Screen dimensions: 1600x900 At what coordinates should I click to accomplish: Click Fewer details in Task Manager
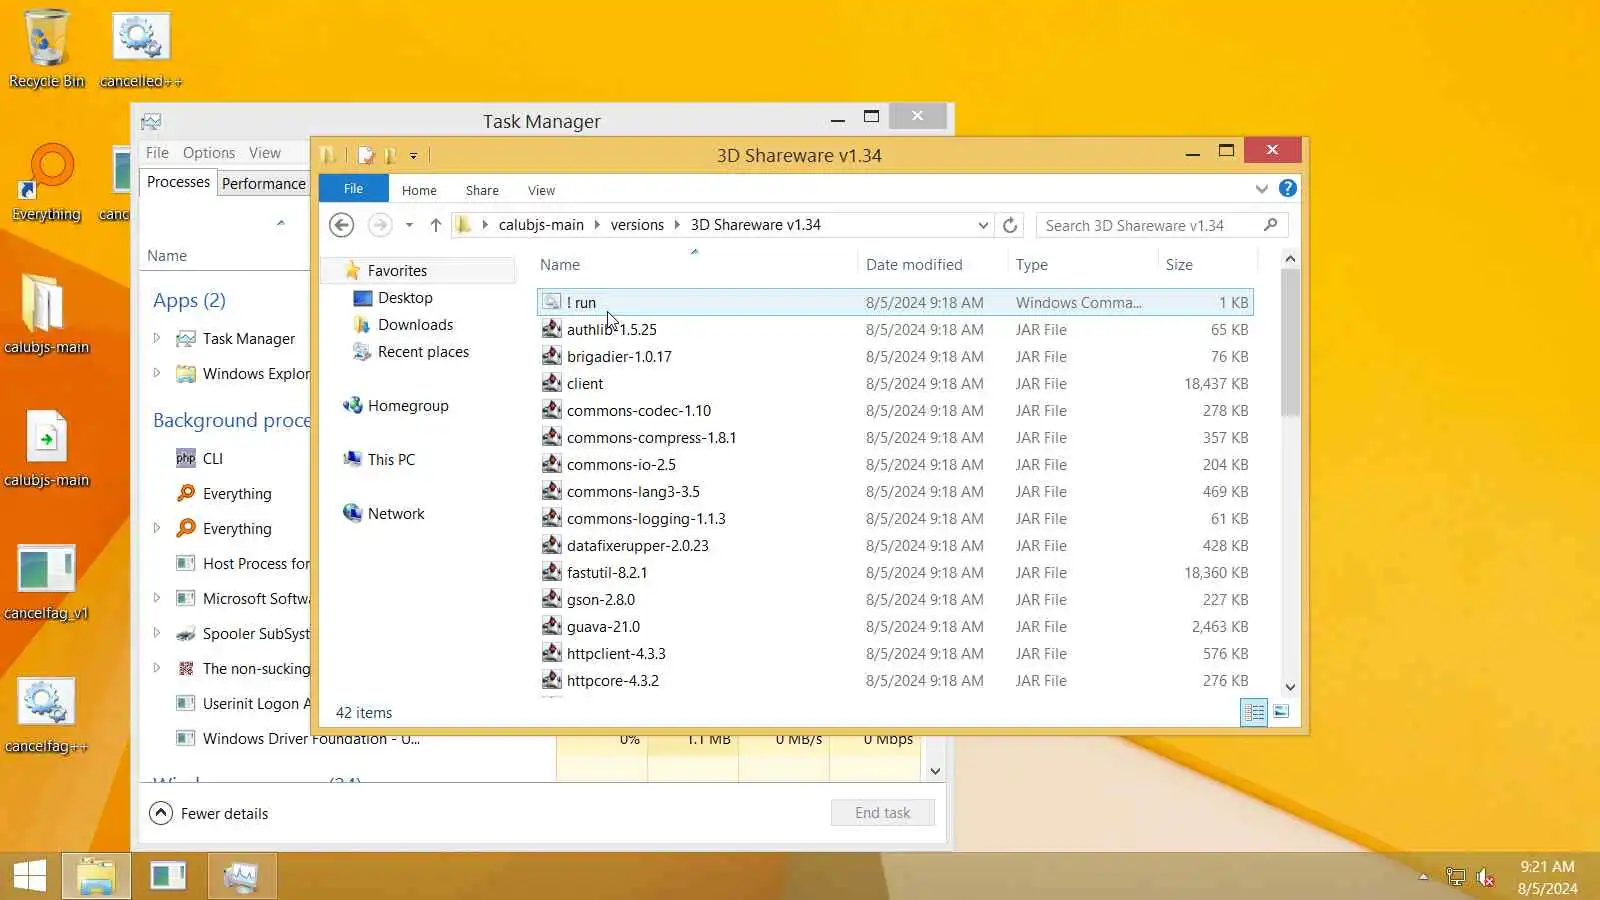tap(209, 813)
